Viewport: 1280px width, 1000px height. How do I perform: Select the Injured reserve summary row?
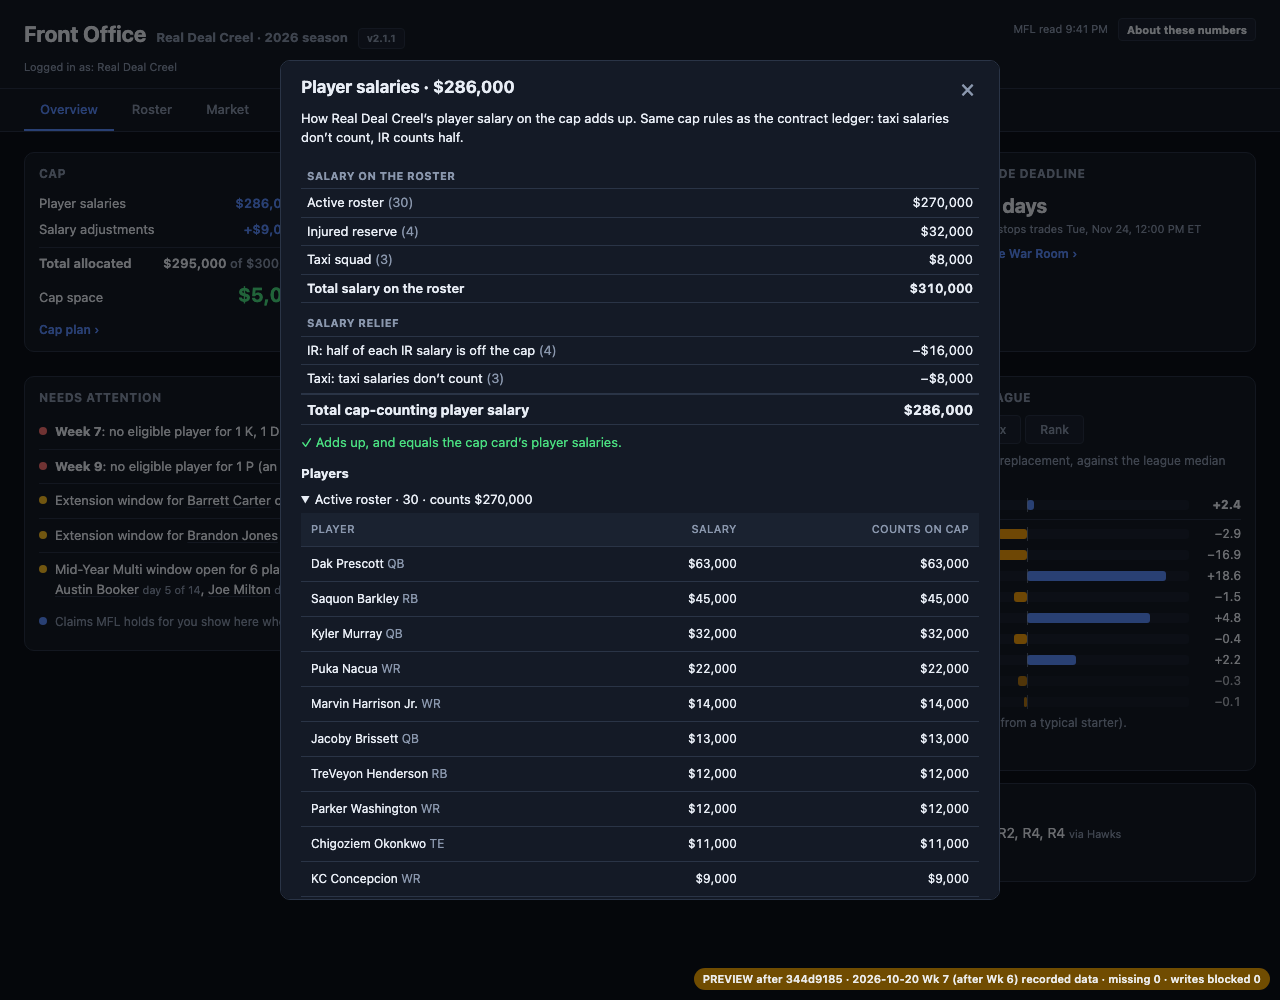click(640, 231)
